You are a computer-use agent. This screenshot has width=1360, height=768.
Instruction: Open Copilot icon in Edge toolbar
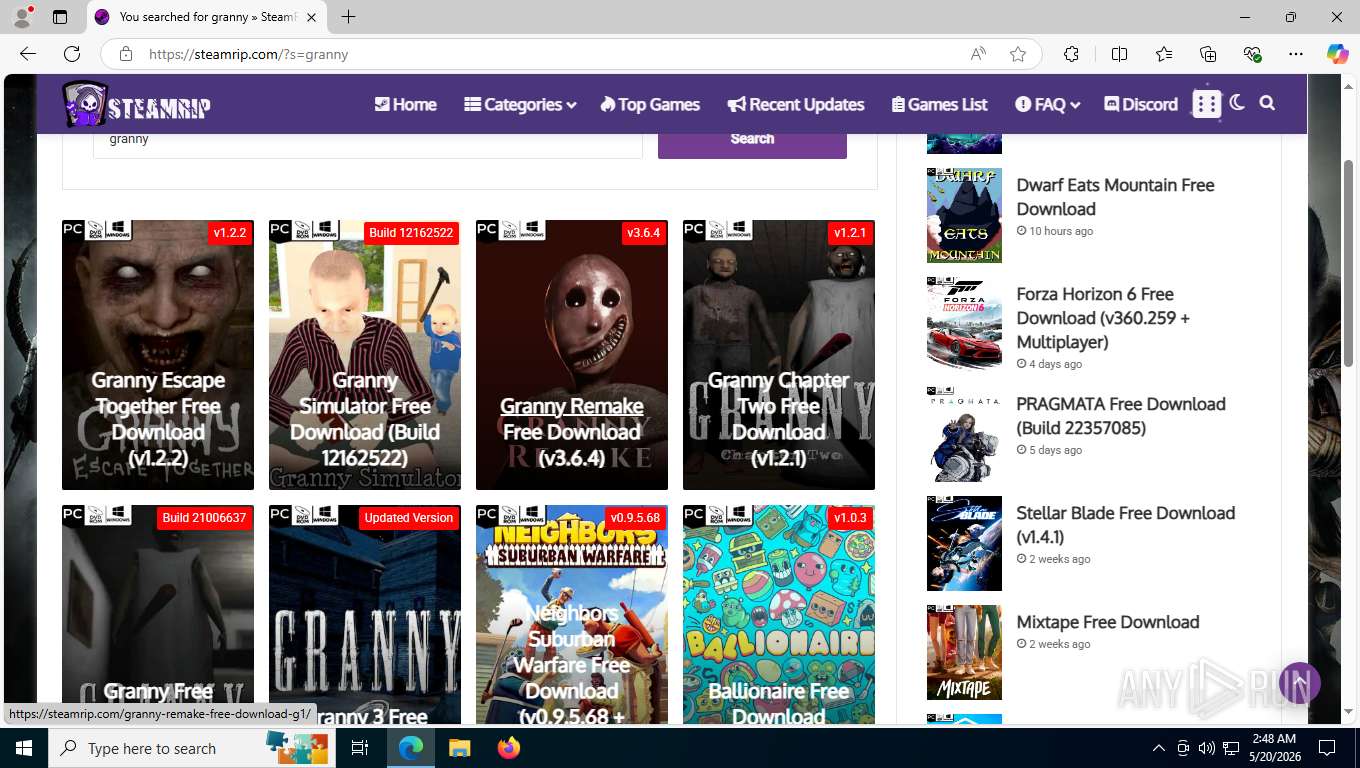[x=1337, y=54]
